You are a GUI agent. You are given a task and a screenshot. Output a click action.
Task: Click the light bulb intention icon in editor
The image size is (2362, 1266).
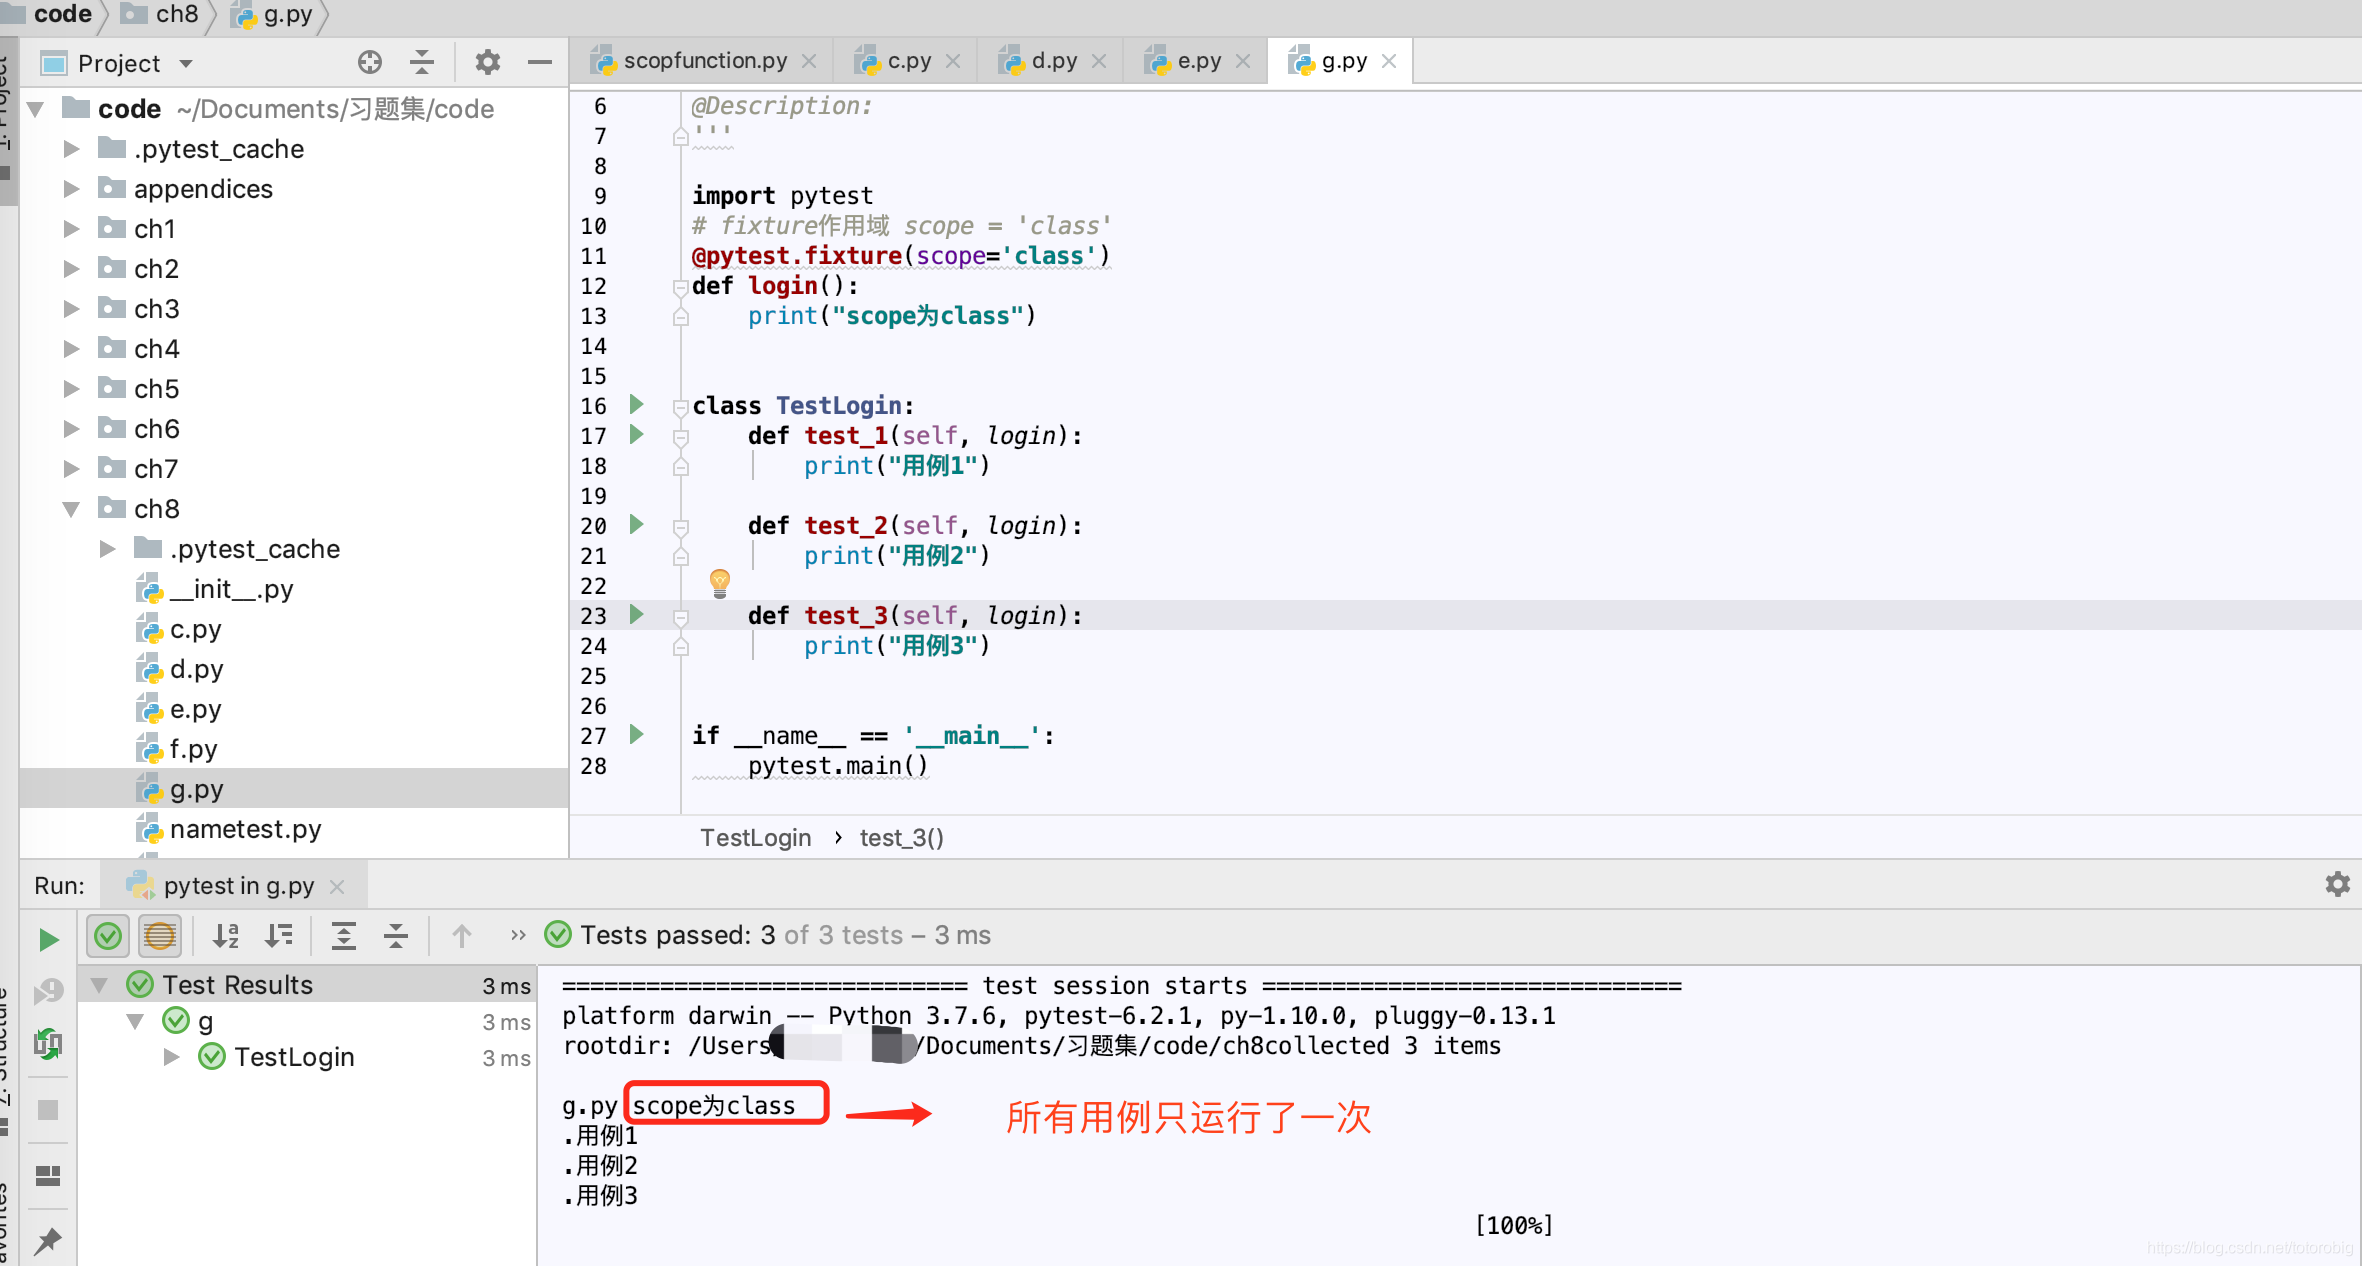click(720, 583)
